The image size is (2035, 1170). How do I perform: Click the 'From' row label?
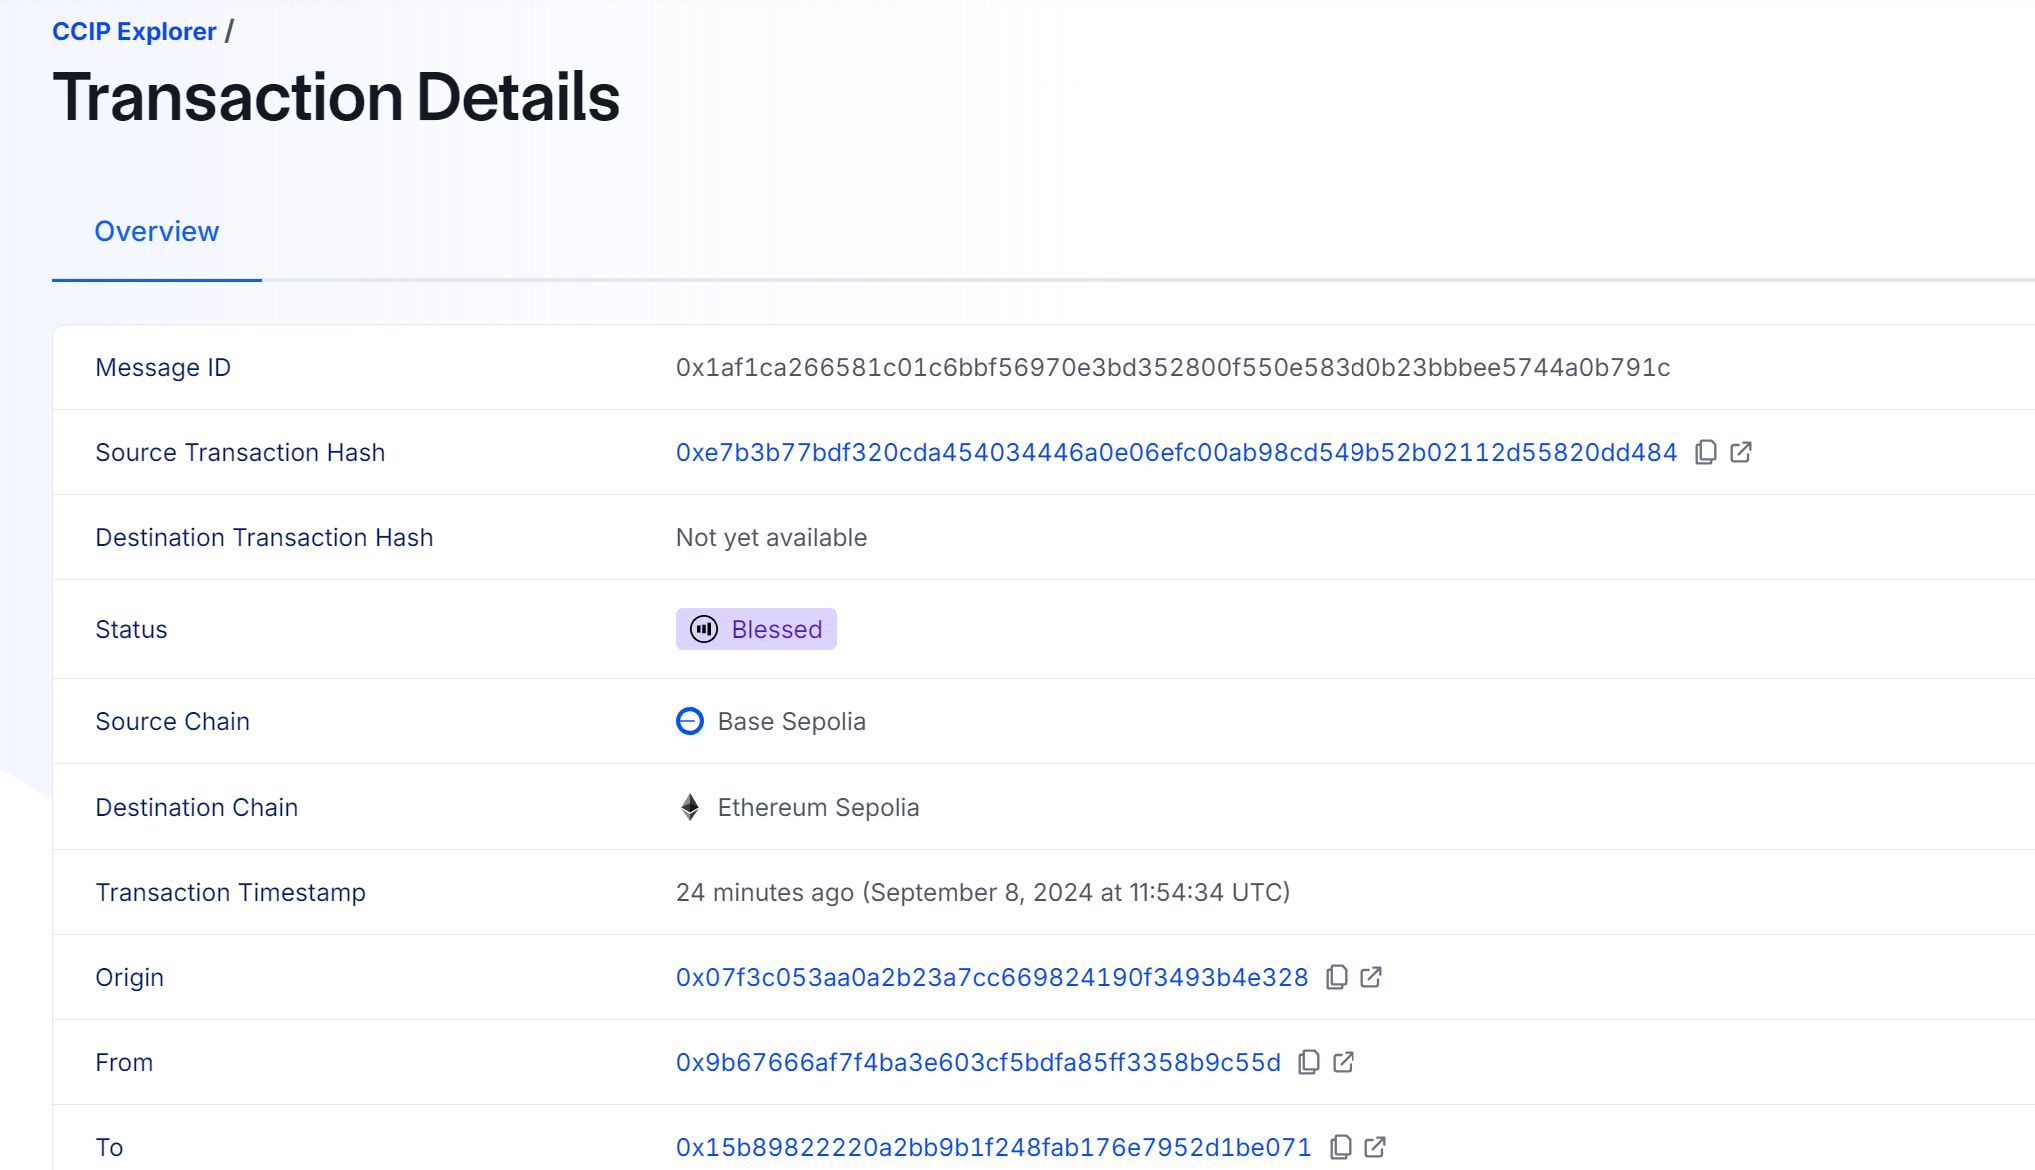[124, 1062]
